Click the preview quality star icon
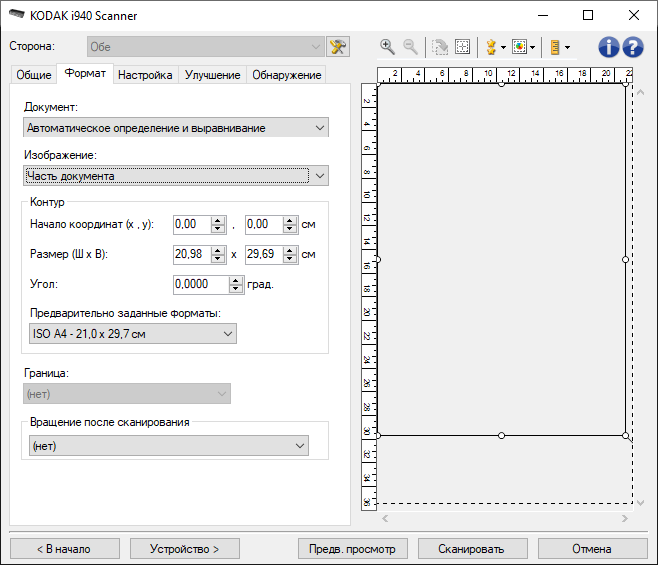658x565 pixels. [x=489, y=47]
